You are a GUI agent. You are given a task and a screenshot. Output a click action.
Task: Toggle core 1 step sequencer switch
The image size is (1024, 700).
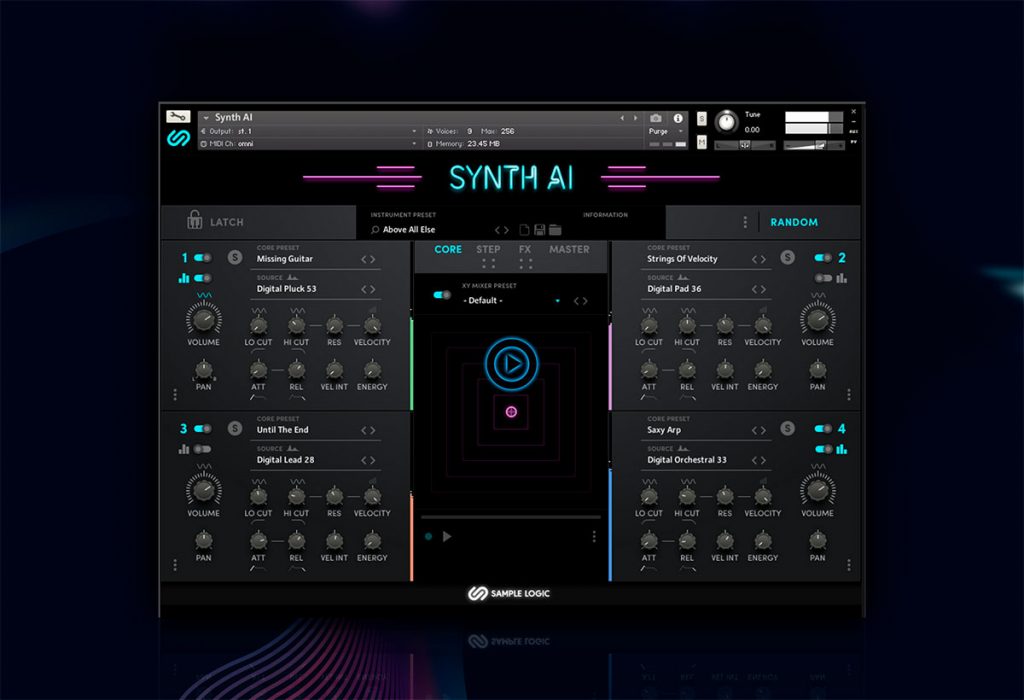(202, 278)
